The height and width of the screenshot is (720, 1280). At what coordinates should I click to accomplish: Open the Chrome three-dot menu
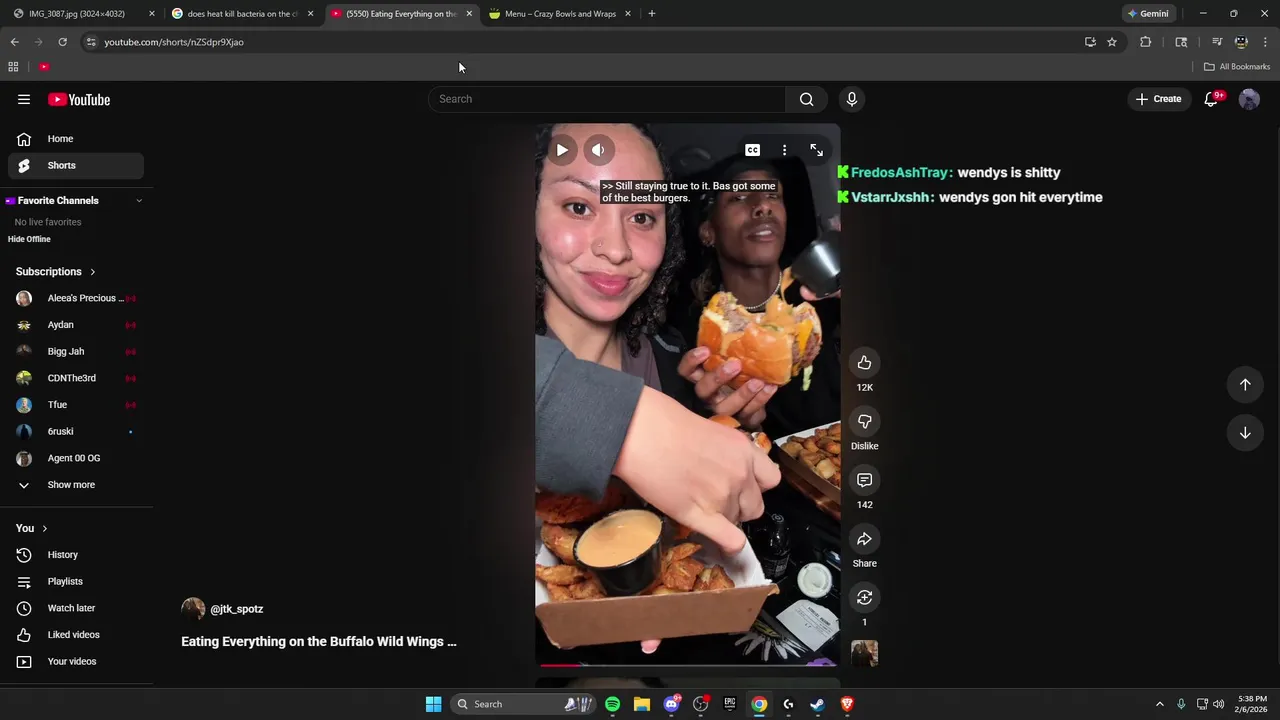tap(1265, 42)
